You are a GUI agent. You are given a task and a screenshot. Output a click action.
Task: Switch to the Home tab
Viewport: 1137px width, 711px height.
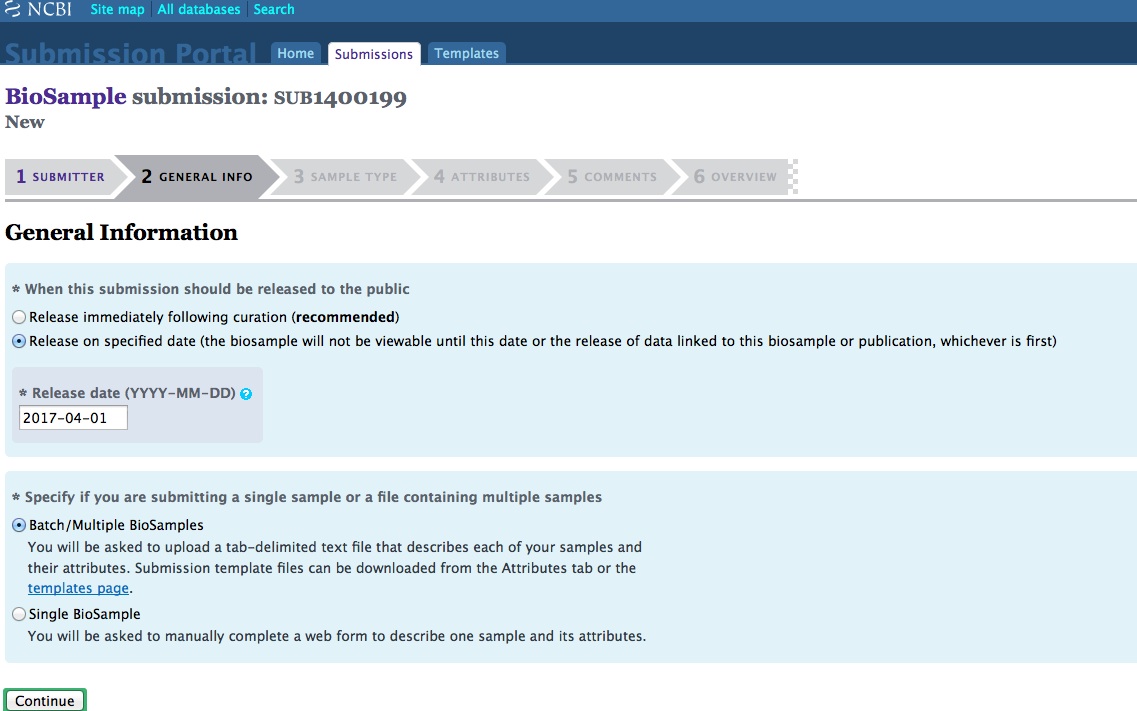[295, 54]
